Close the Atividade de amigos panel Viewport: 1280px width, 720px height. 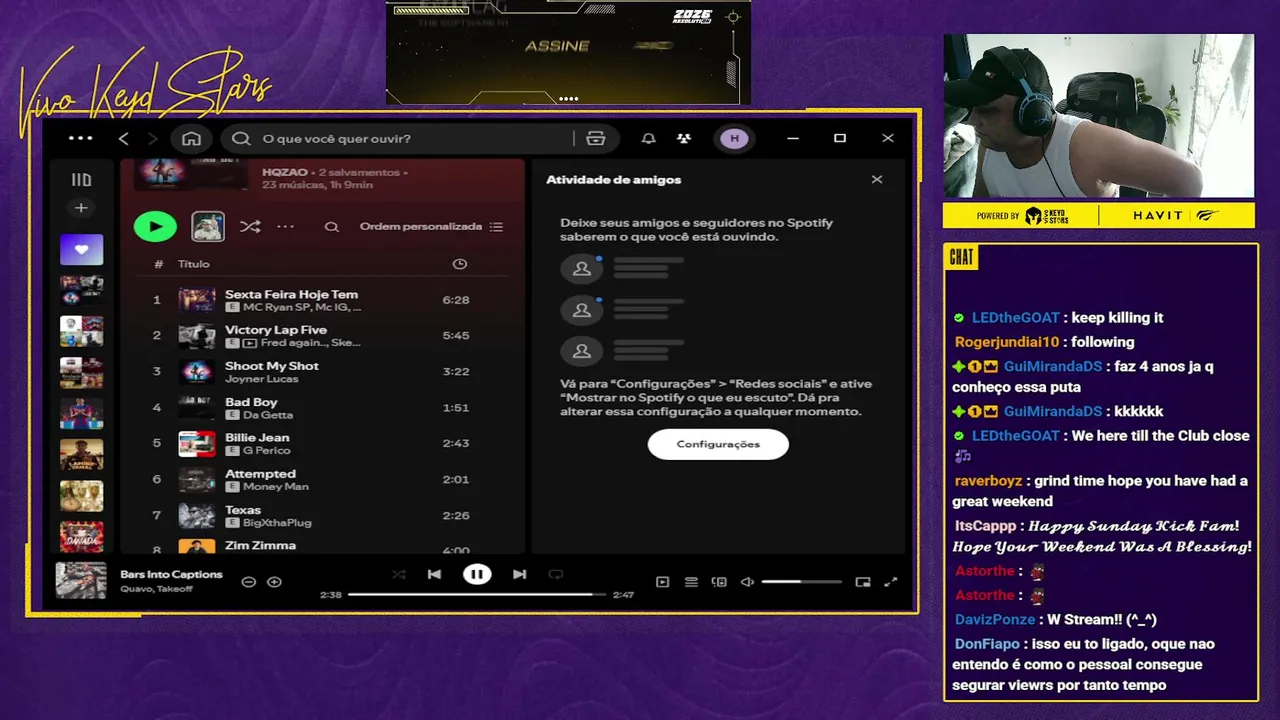[x=877, y=180]
